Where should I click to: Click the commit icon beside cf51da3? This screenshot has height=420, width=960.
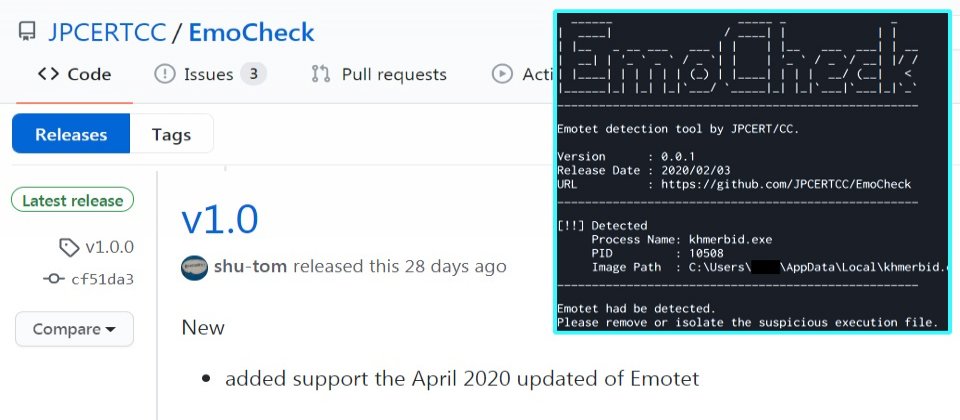tap(54, 279)
